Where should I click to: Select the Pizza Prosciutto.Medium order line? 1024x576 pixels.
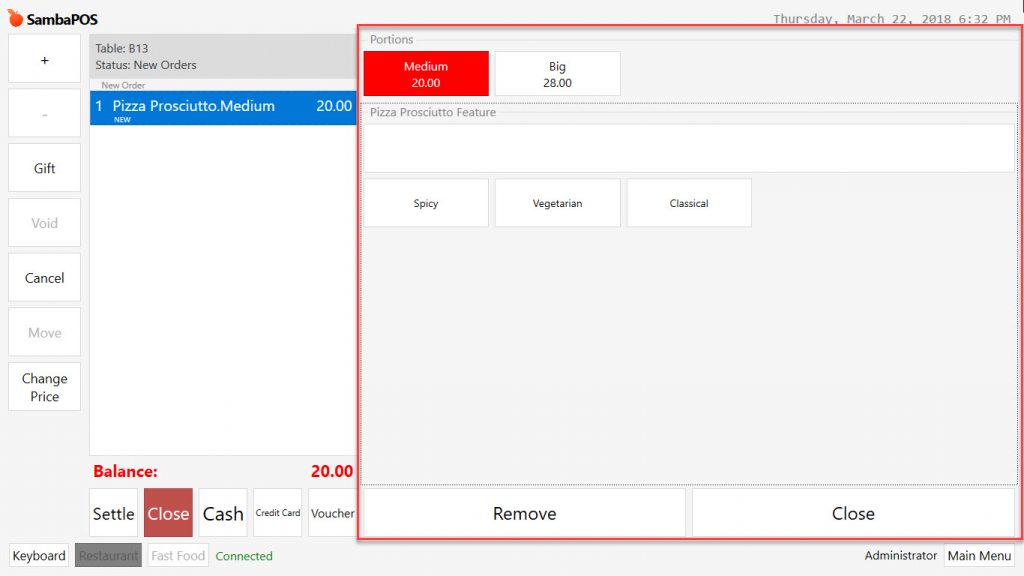point(223,108)
